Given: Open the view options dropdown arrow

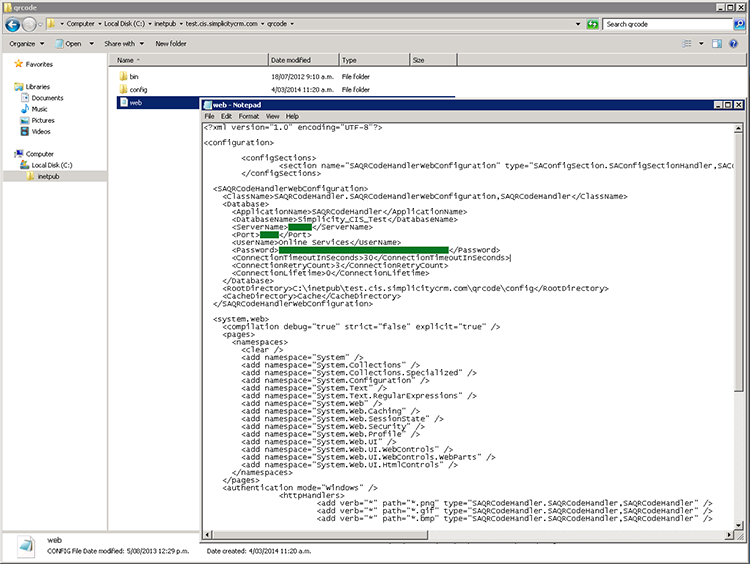Looking at the screenshot, I should point(701,44).
